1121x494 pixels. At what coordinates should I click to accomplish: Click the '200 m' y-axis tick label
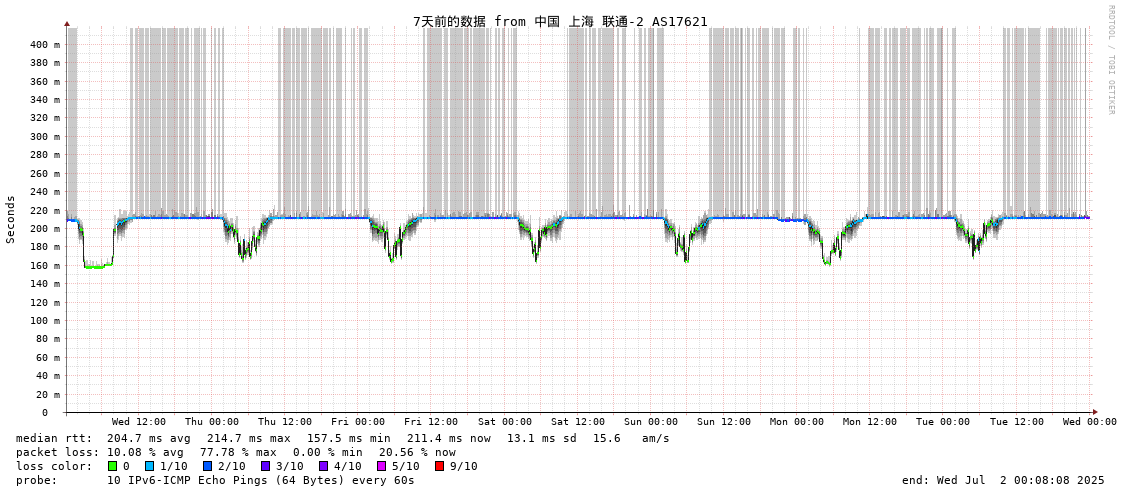coord(45,229)
